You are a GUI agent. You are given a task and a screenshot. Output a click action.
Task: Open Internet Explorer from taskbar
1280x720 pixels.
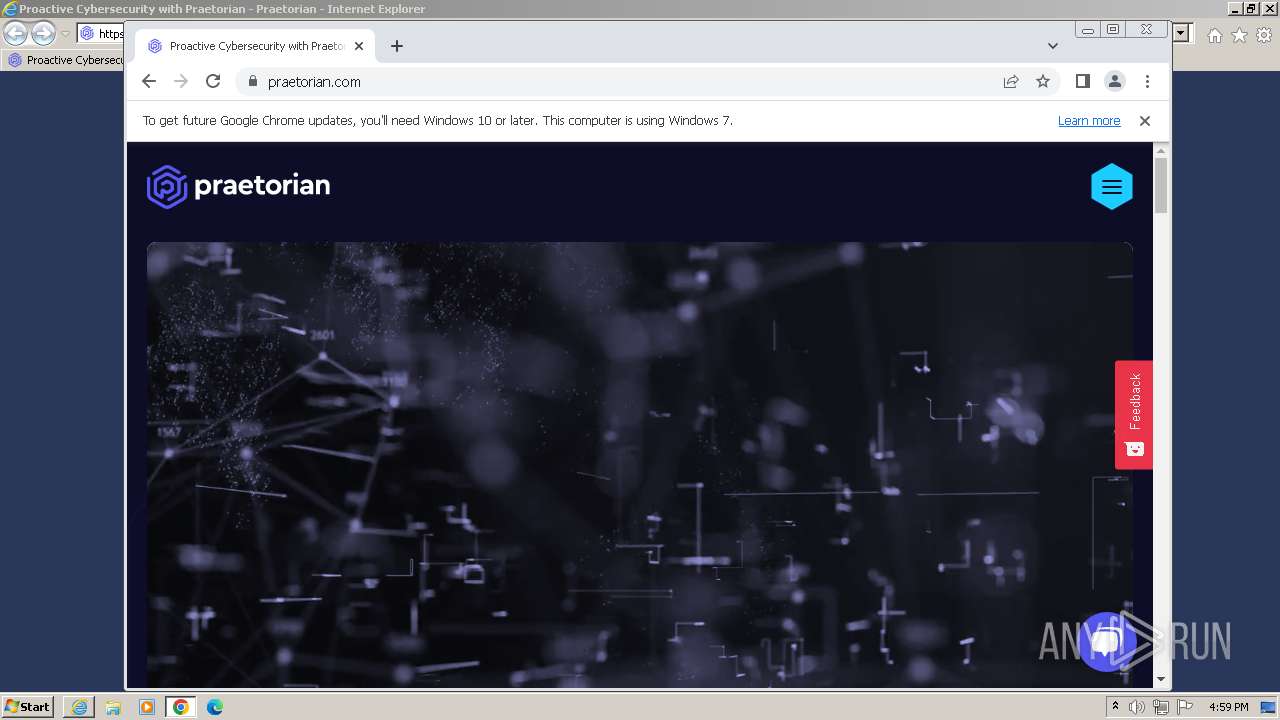pyautogui.click(x=79, y=707)
